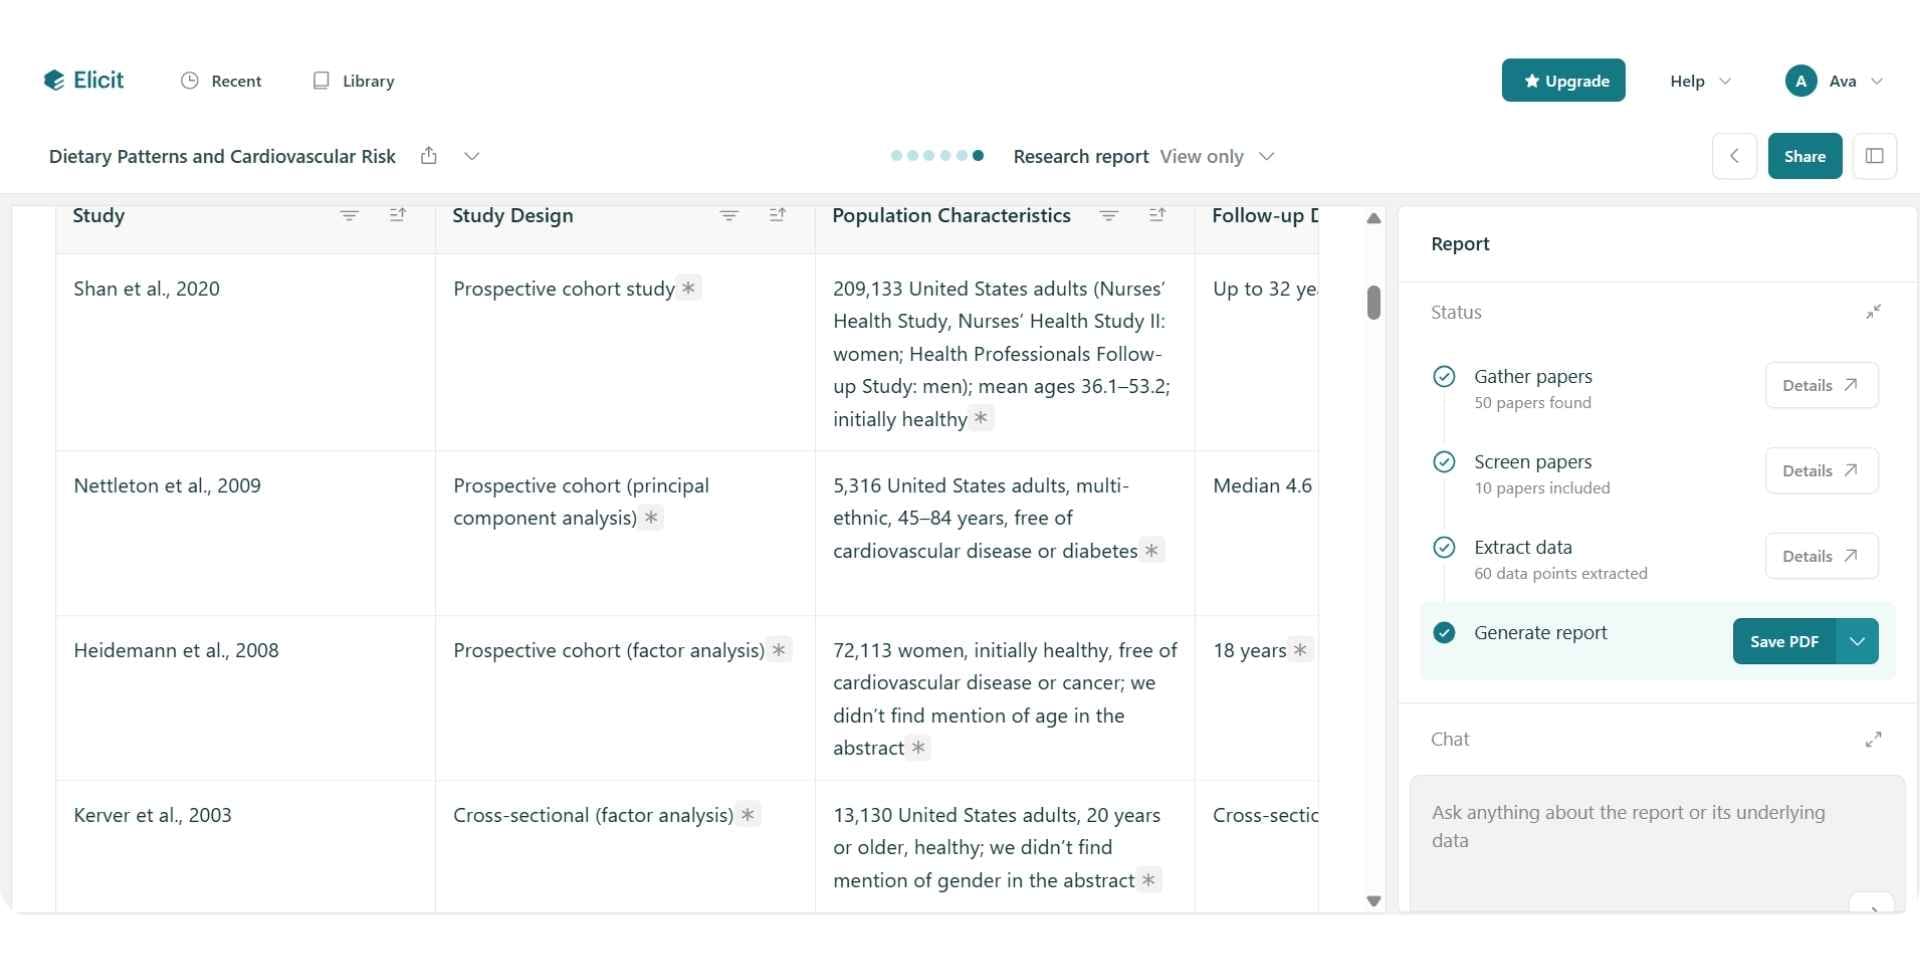Open Details for Gather papers
Viewport: 1920px width, 960px height.
pos(1821,385)
